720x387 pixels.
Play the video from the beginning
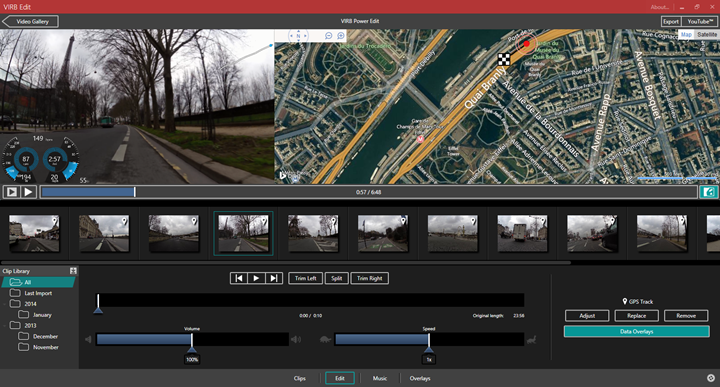(11, 192)
